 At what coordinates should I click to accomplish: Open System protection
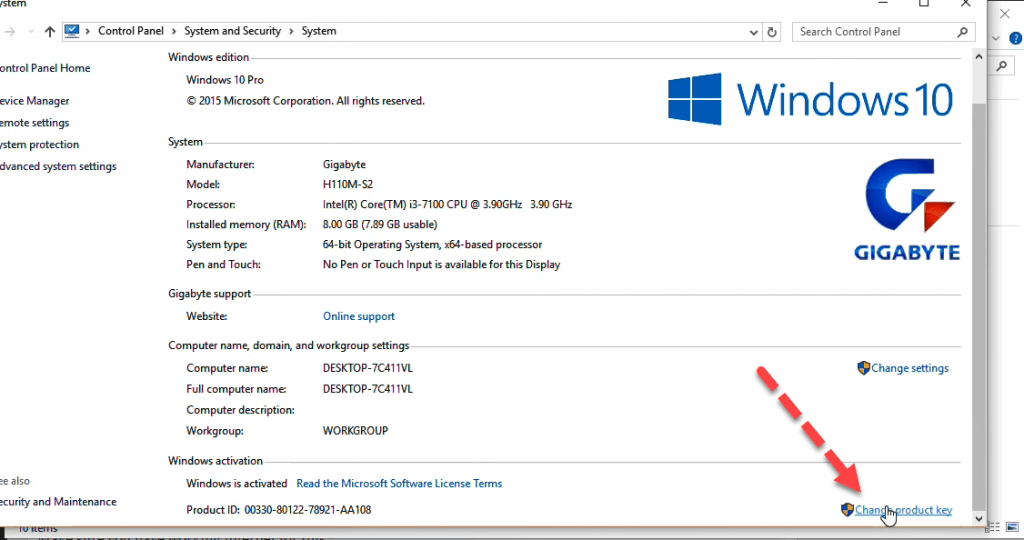(39, 144)
